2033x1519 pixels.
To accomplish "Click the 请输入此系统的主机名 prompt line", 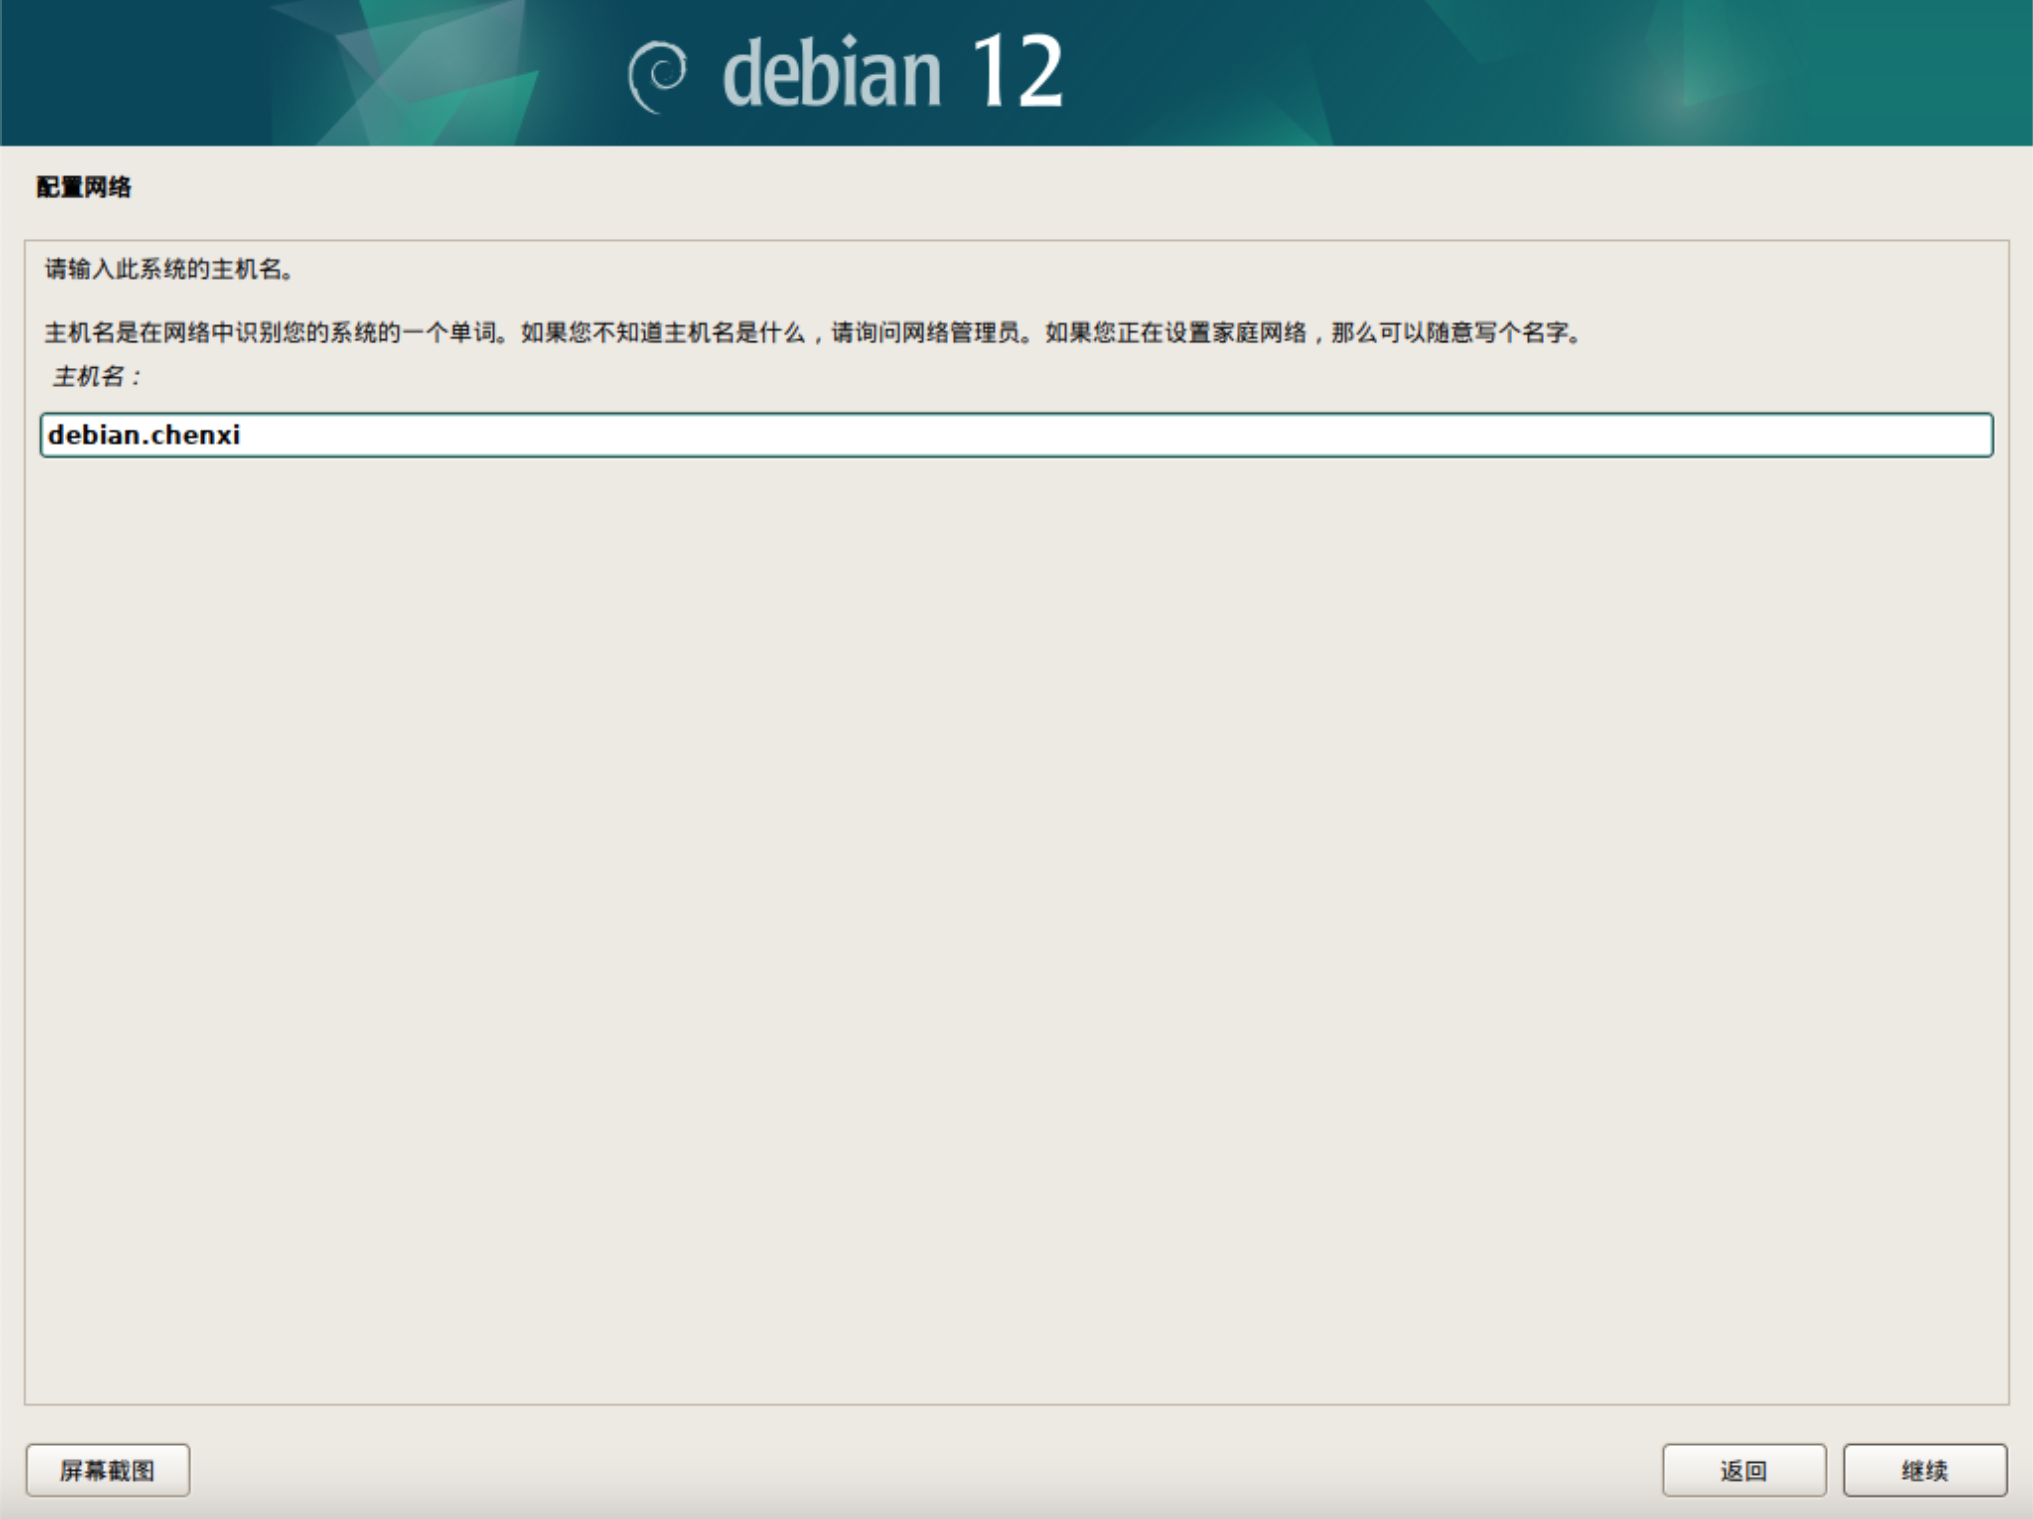I will [169, 269].
